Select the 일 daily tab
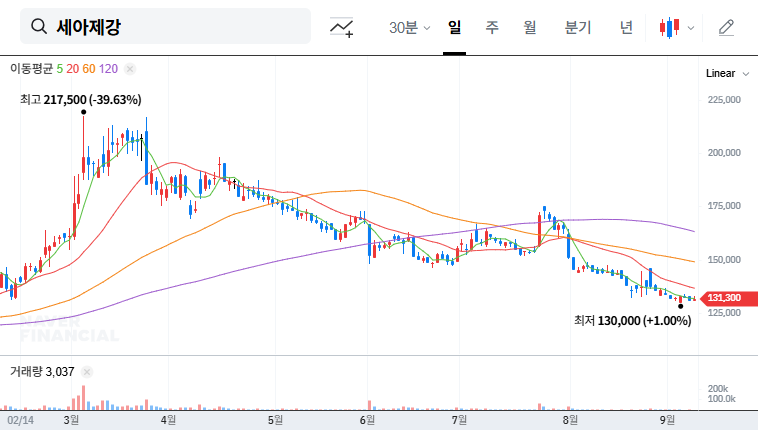 point(454,27)
